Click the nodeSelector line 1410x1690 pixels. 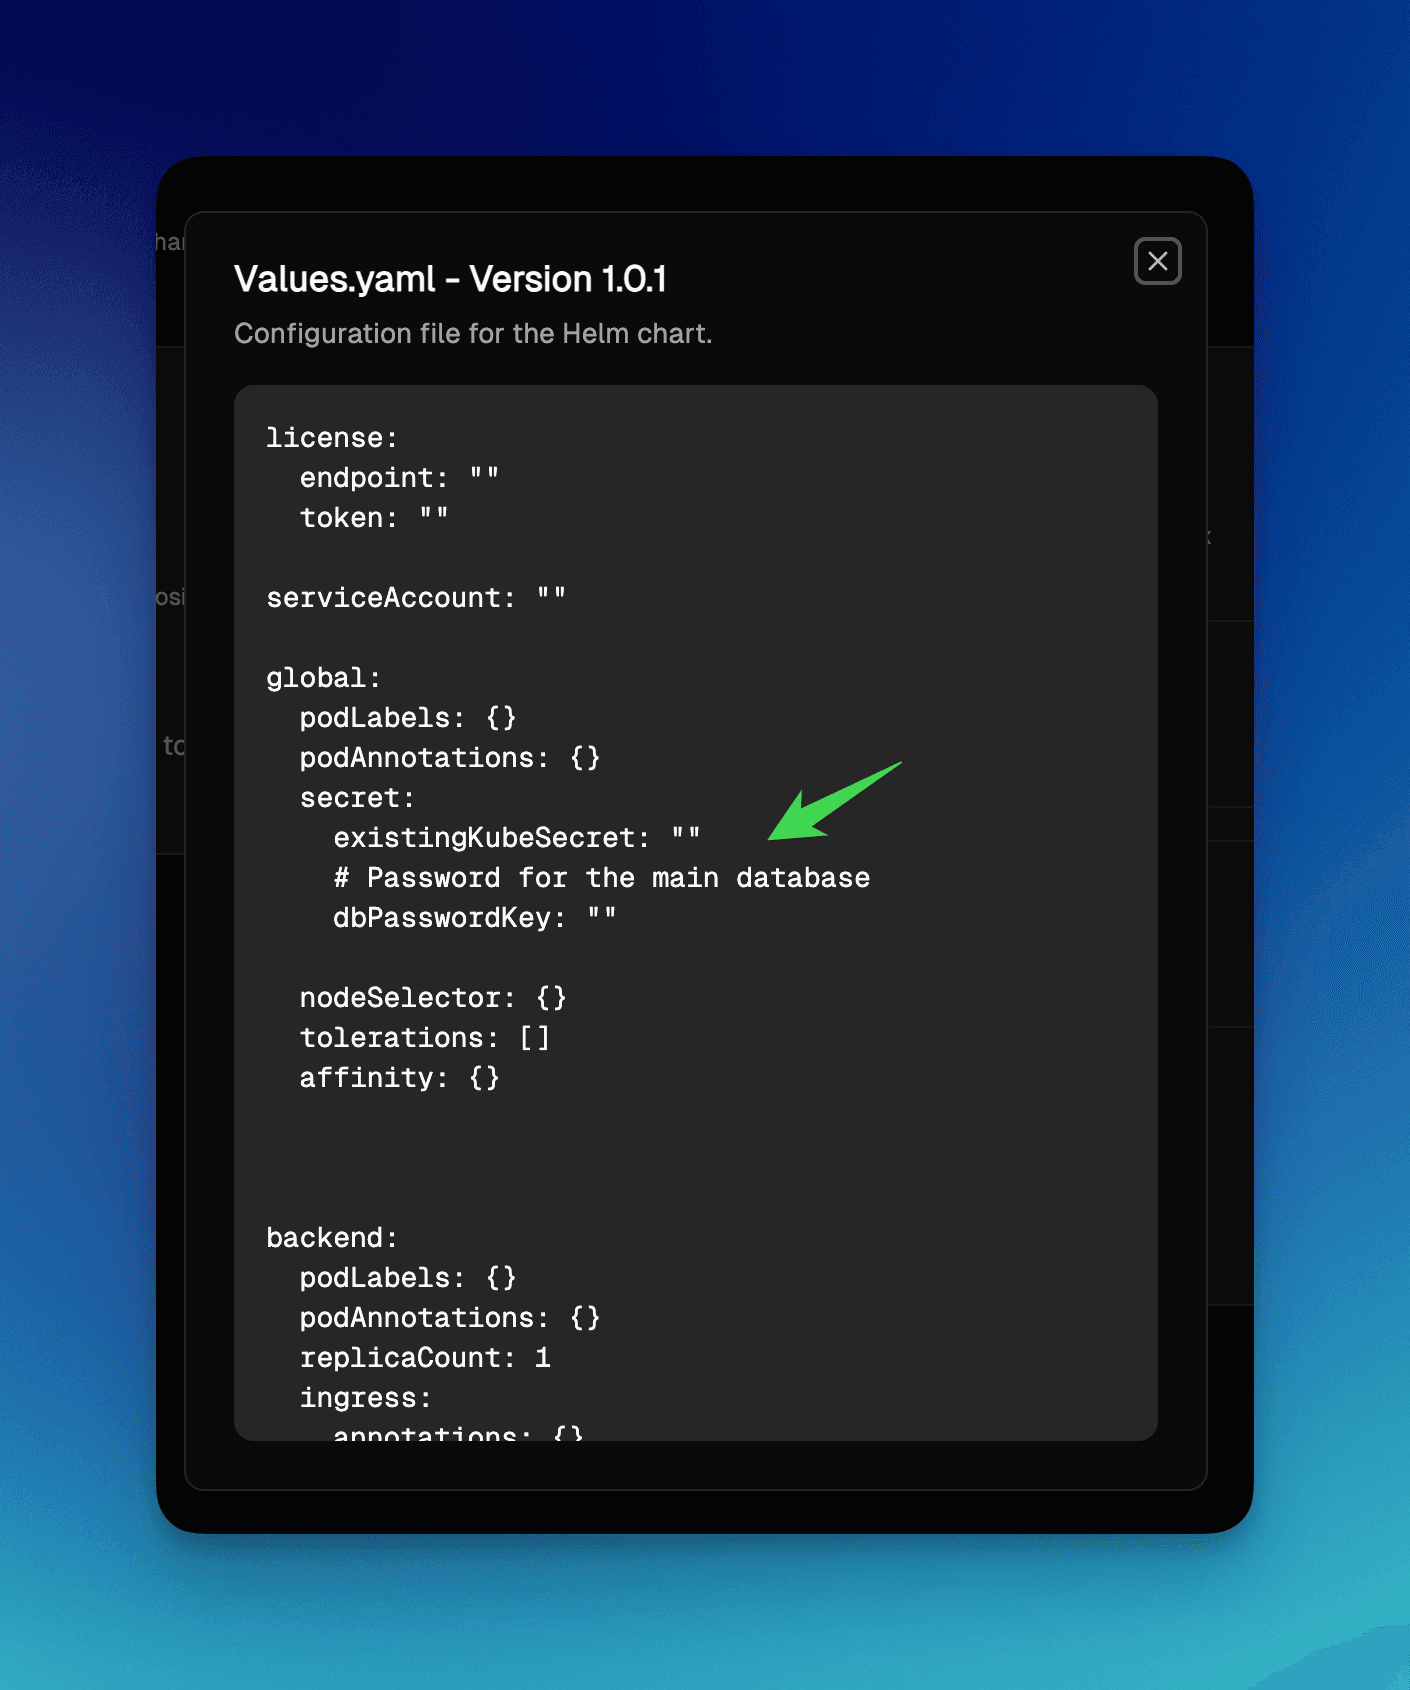(433, 998)
